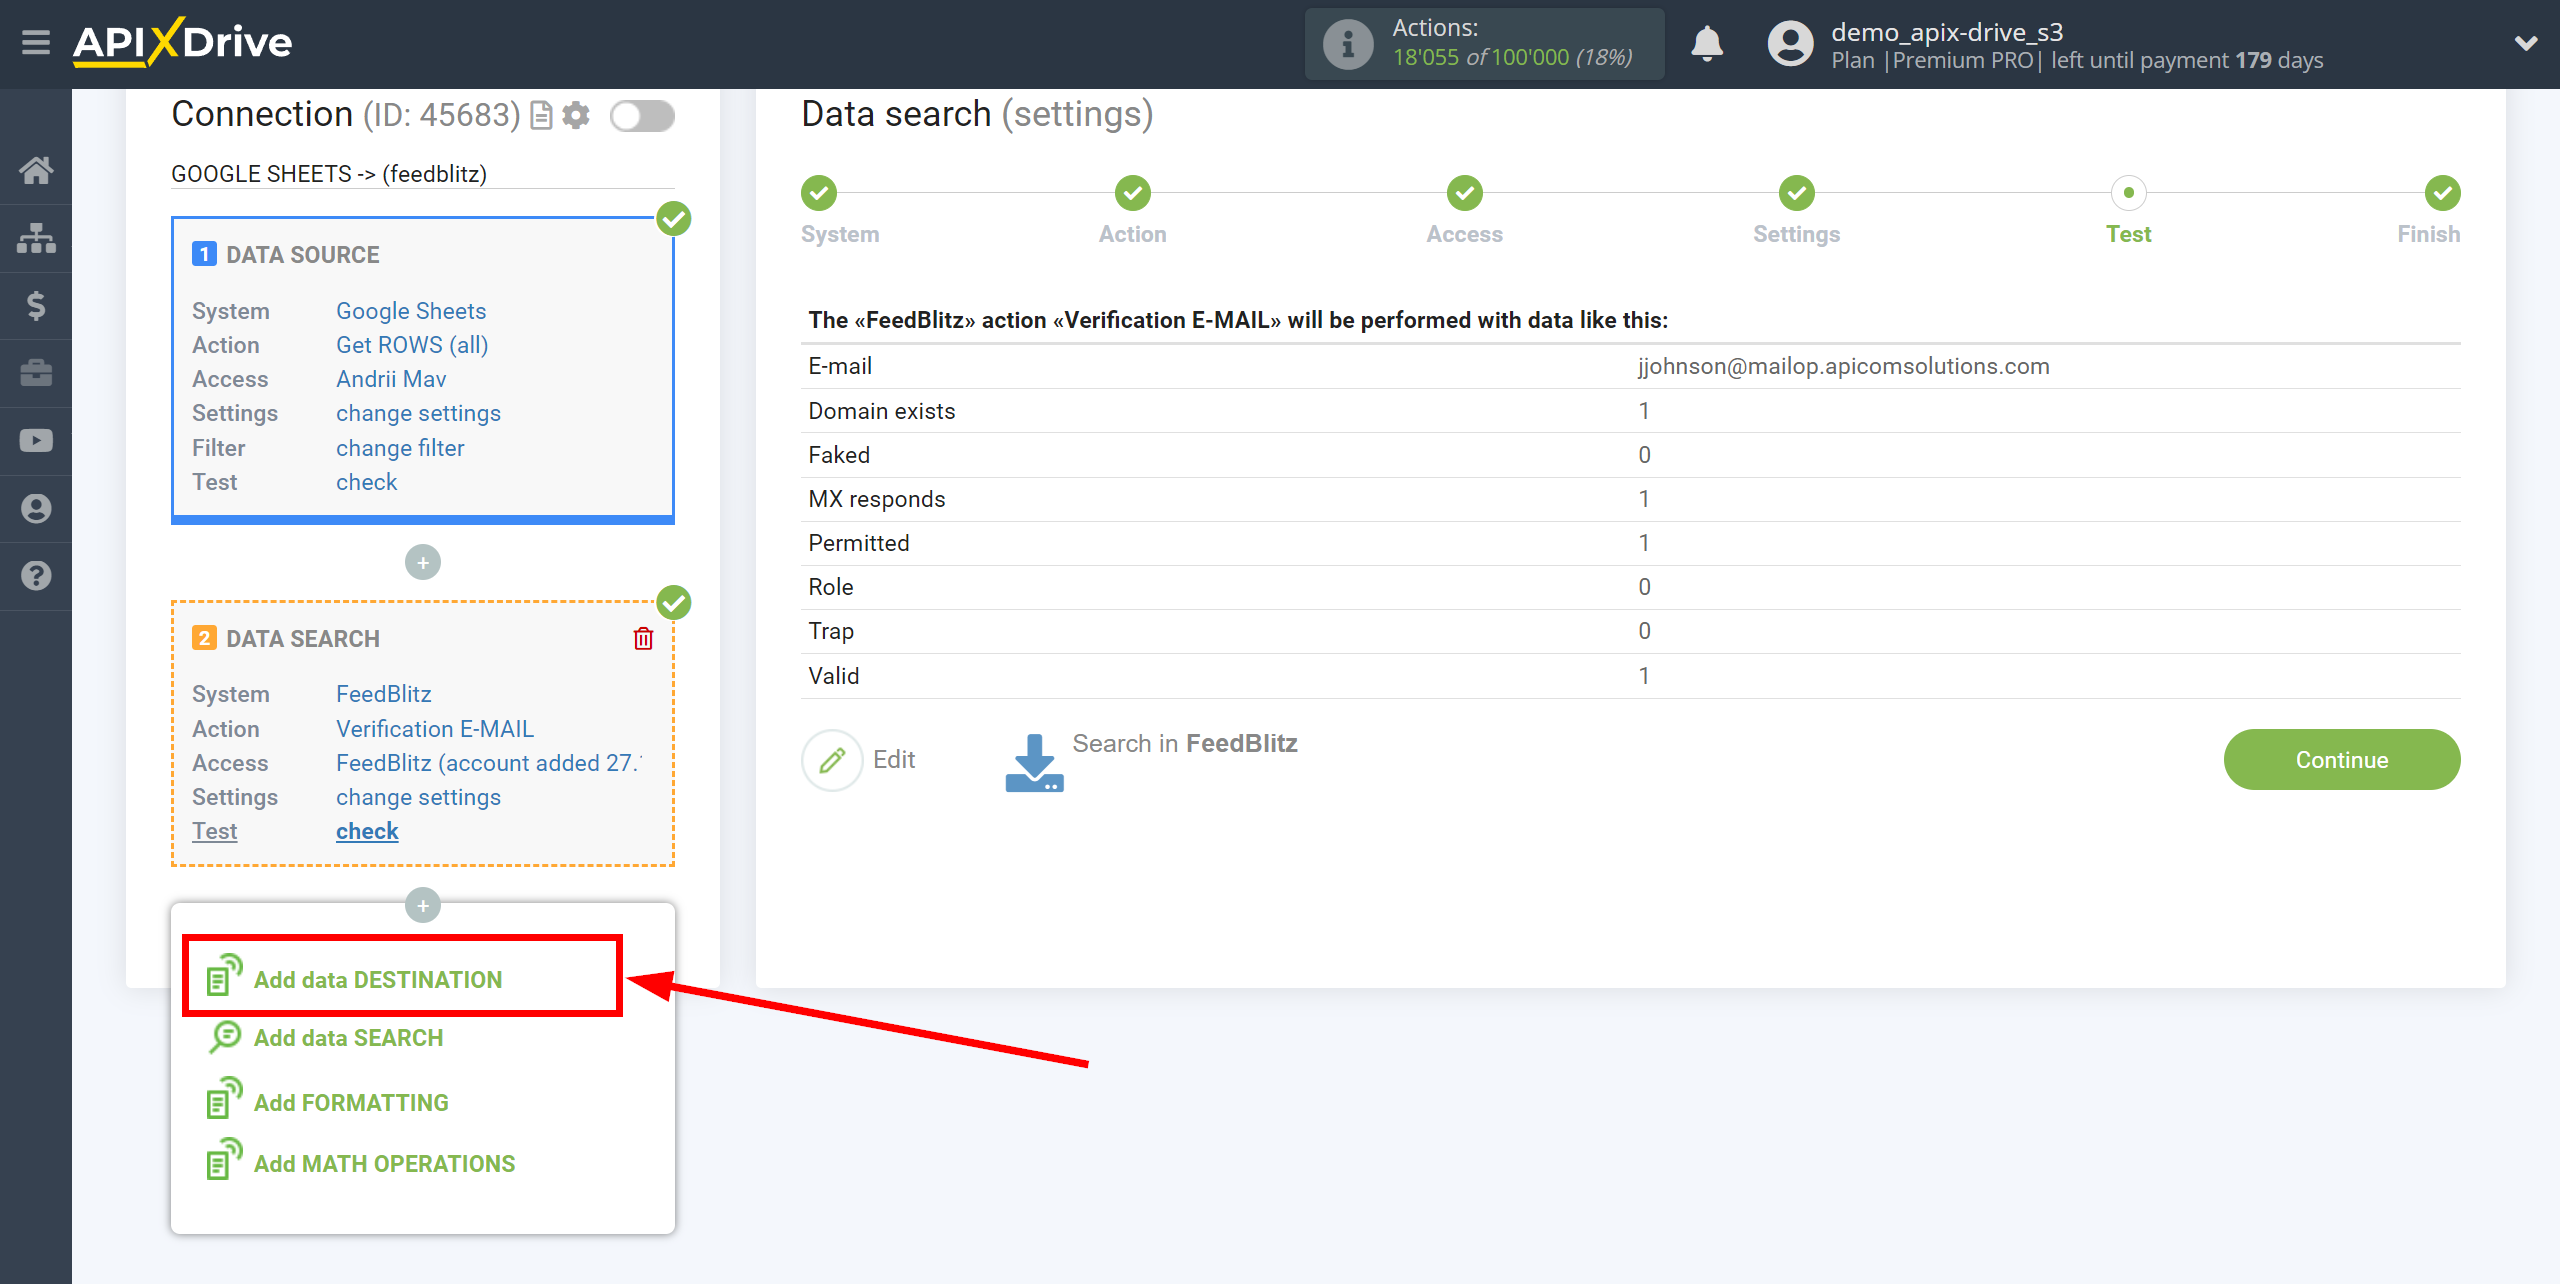Open FeedBlitz account access link
The height and width of the screenshot is (1284, 2560).
click(489, 763)
